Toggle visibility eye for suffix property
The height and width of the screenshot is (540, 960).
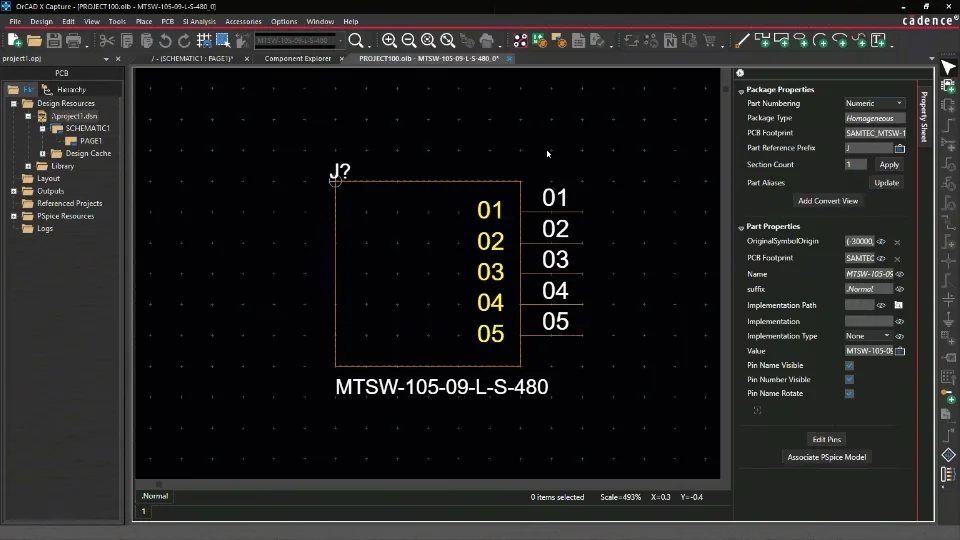pos(900,289)
